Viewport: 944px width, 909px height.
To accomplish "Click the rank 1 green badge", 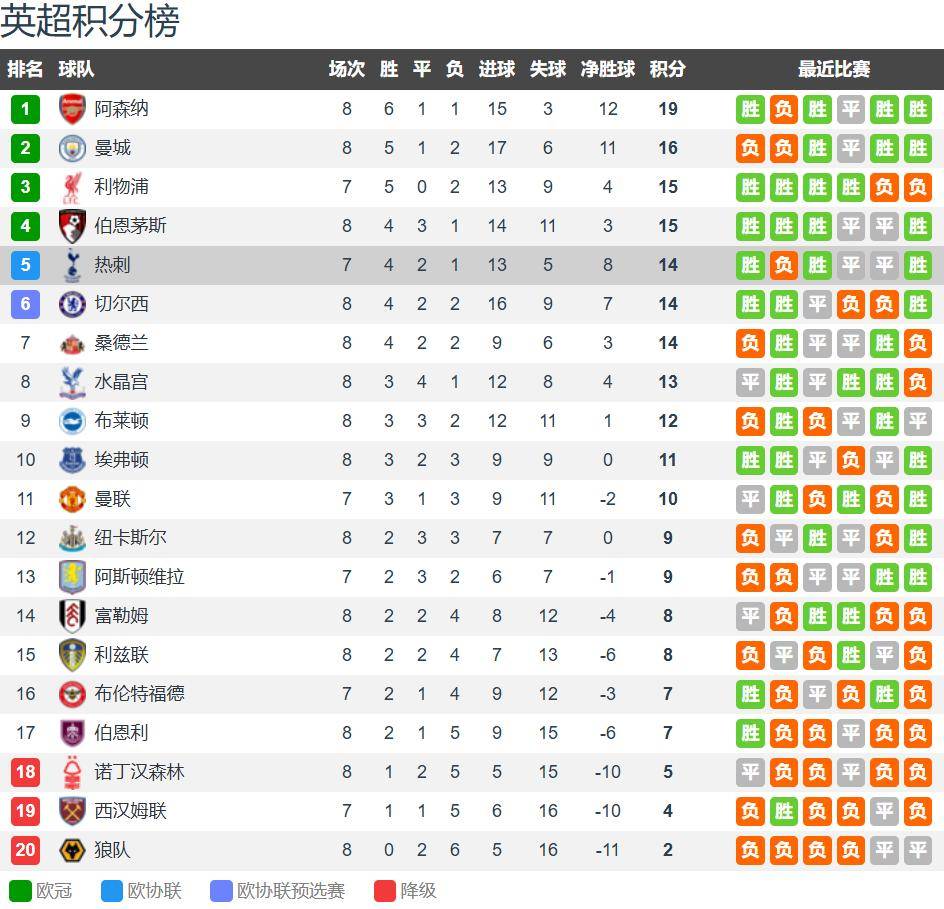I will tap(25, 109).
